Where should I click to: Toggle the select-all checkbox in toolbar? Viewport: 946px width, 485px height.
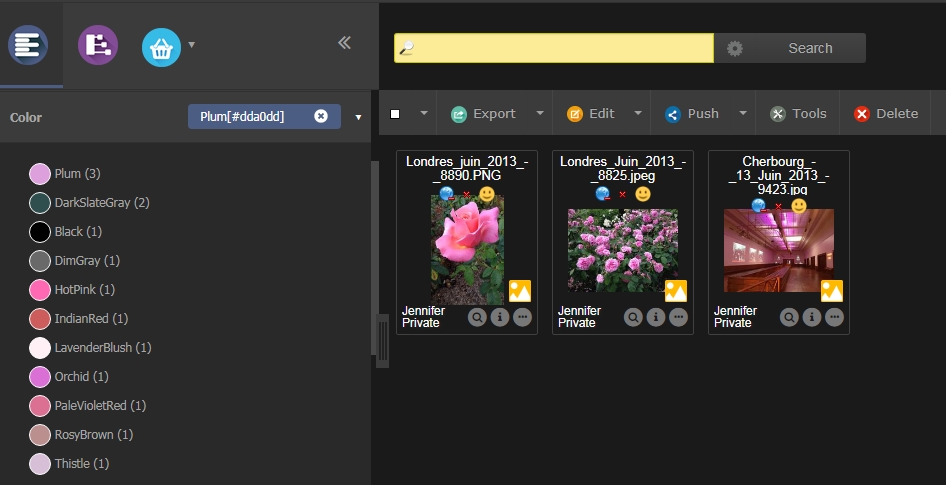[x=396, y=114]
